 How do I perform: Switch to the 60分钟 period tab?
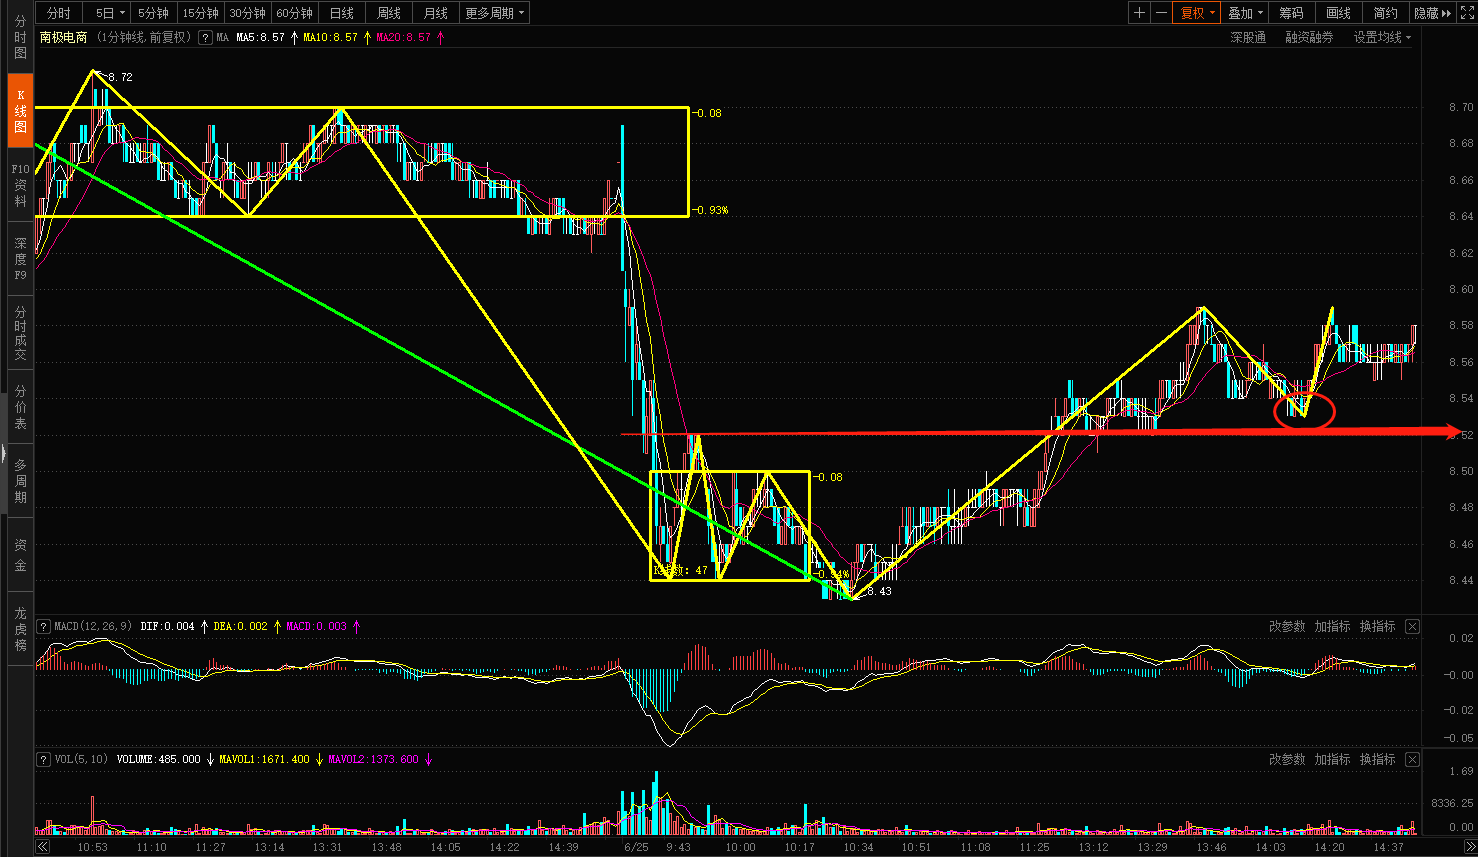(x=294, y=13)
